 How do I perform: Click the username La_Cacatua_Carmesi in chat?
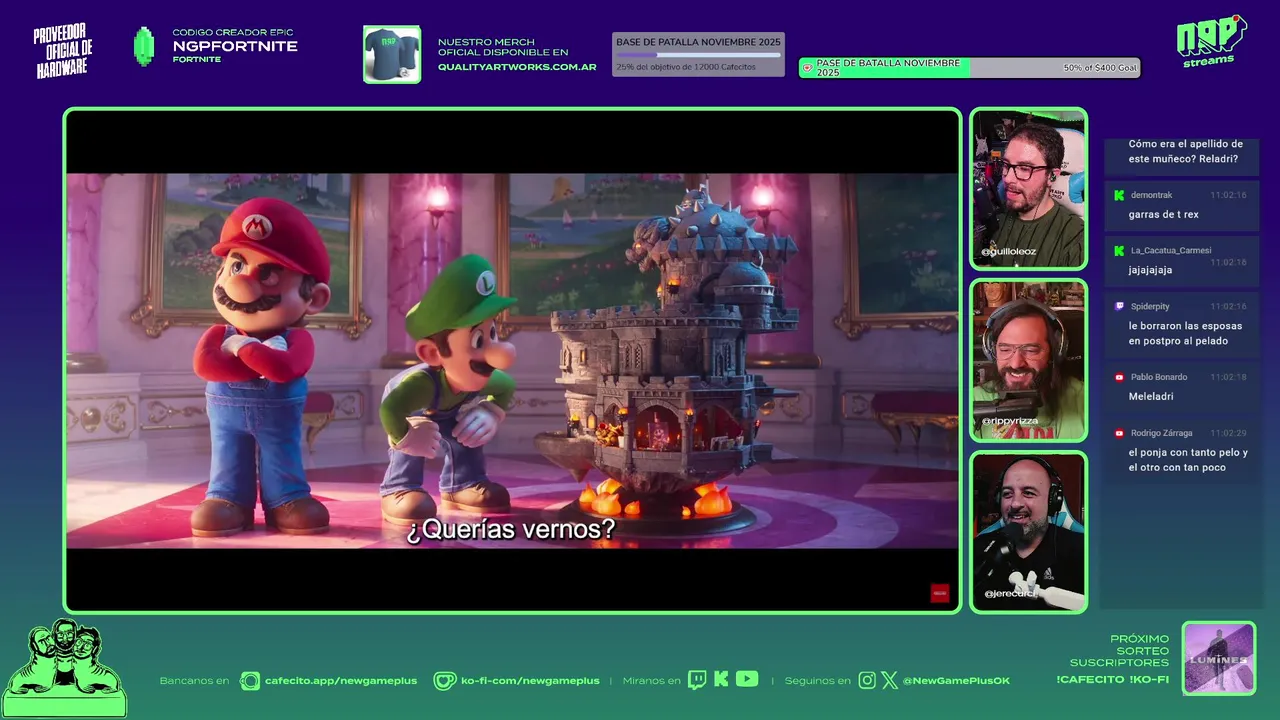click(x=1171, y=250)
